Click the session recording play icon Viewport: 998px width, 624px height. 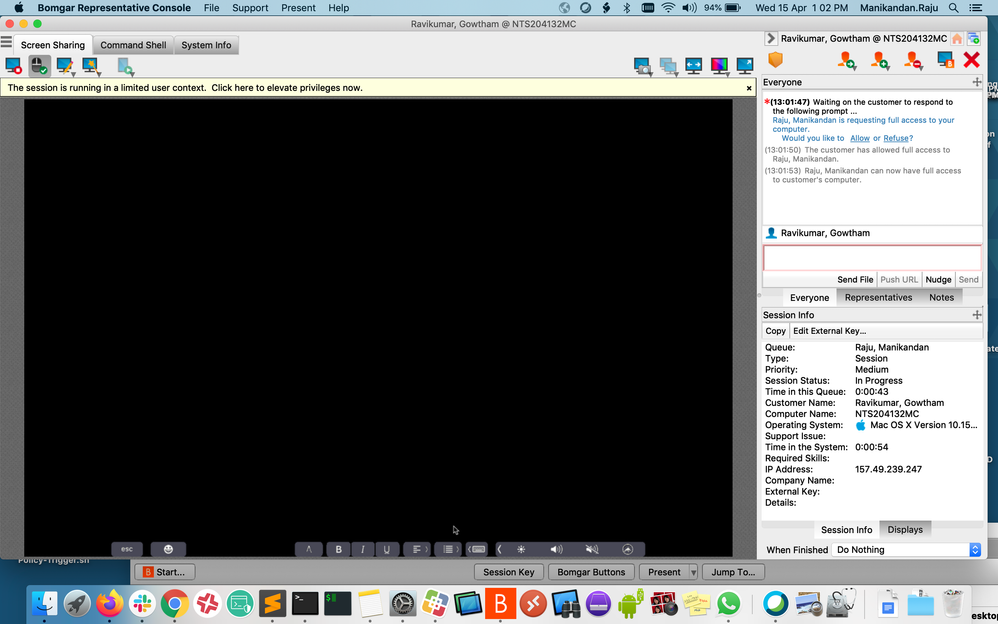pyautogui.click(x=125, y=66)
